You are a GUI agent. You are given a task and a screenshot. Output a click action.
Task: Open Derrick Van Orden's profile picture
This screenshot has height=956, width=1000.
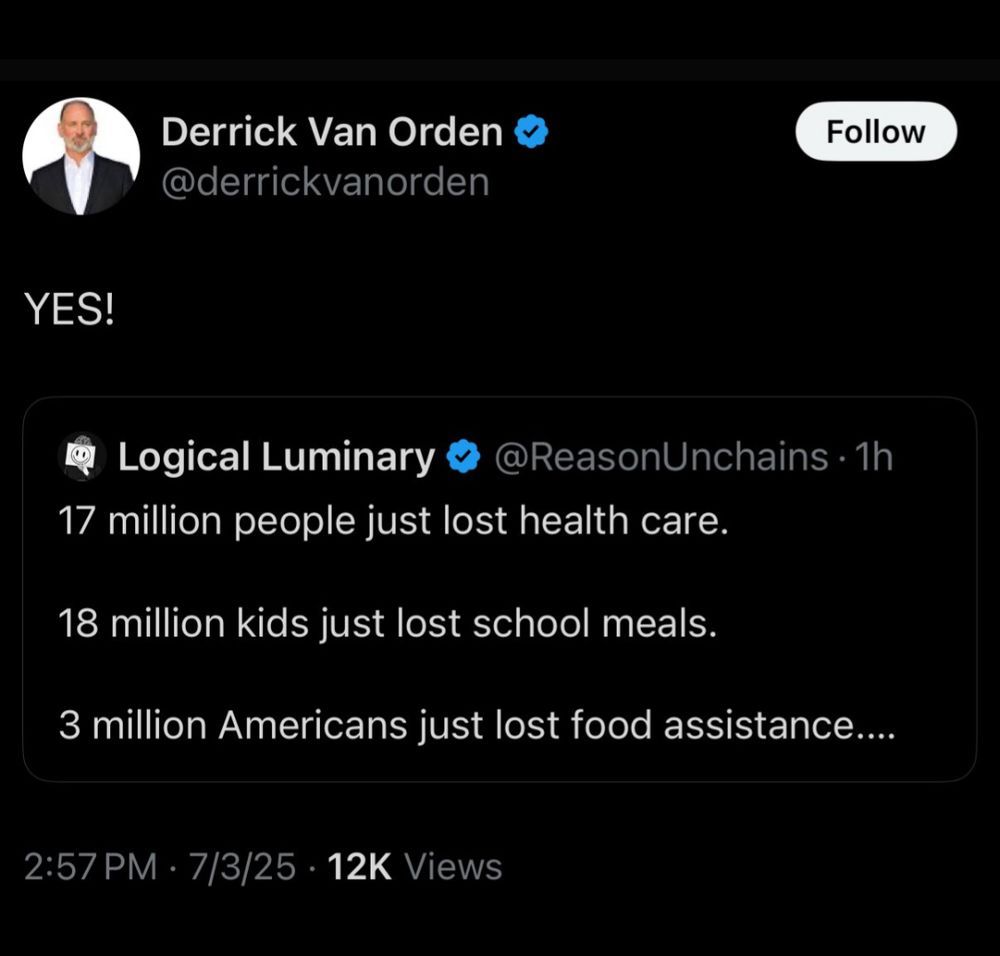pos(81,156)
